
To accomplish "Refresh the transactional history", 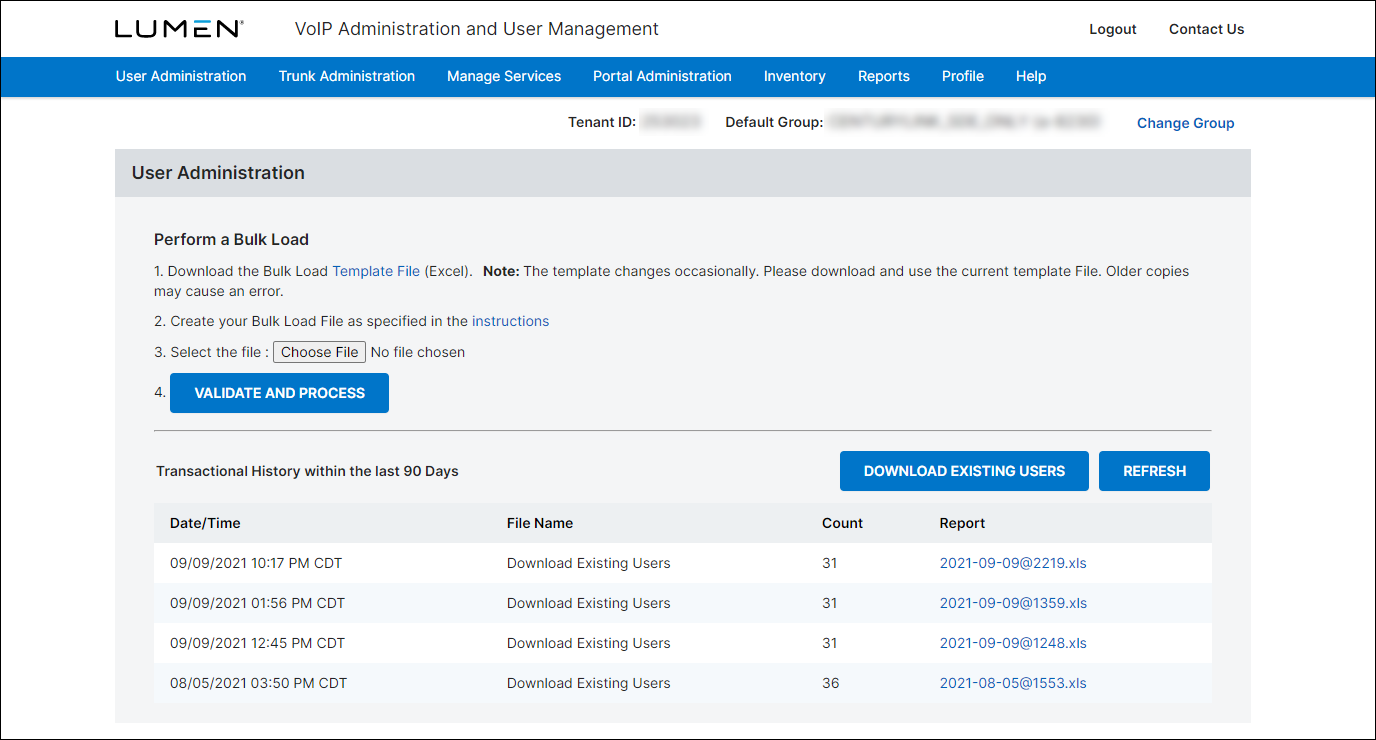I will point(1154,471).
